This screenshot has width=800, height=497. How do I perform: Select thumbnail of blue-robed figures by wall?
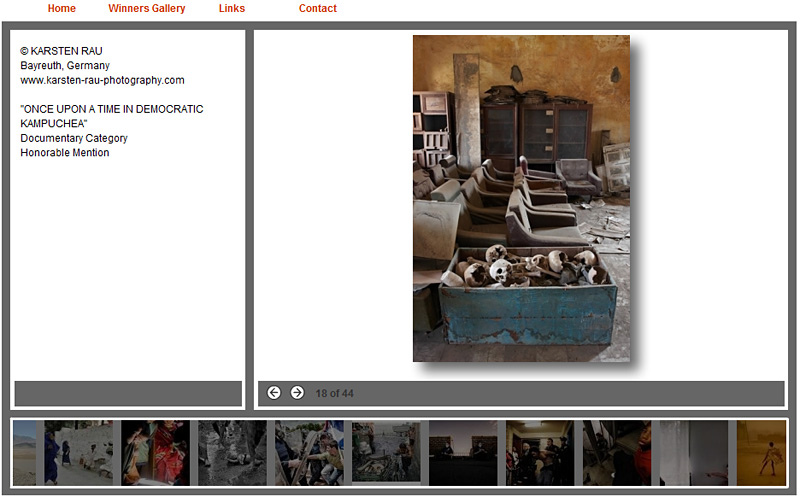tap(78, 453)
